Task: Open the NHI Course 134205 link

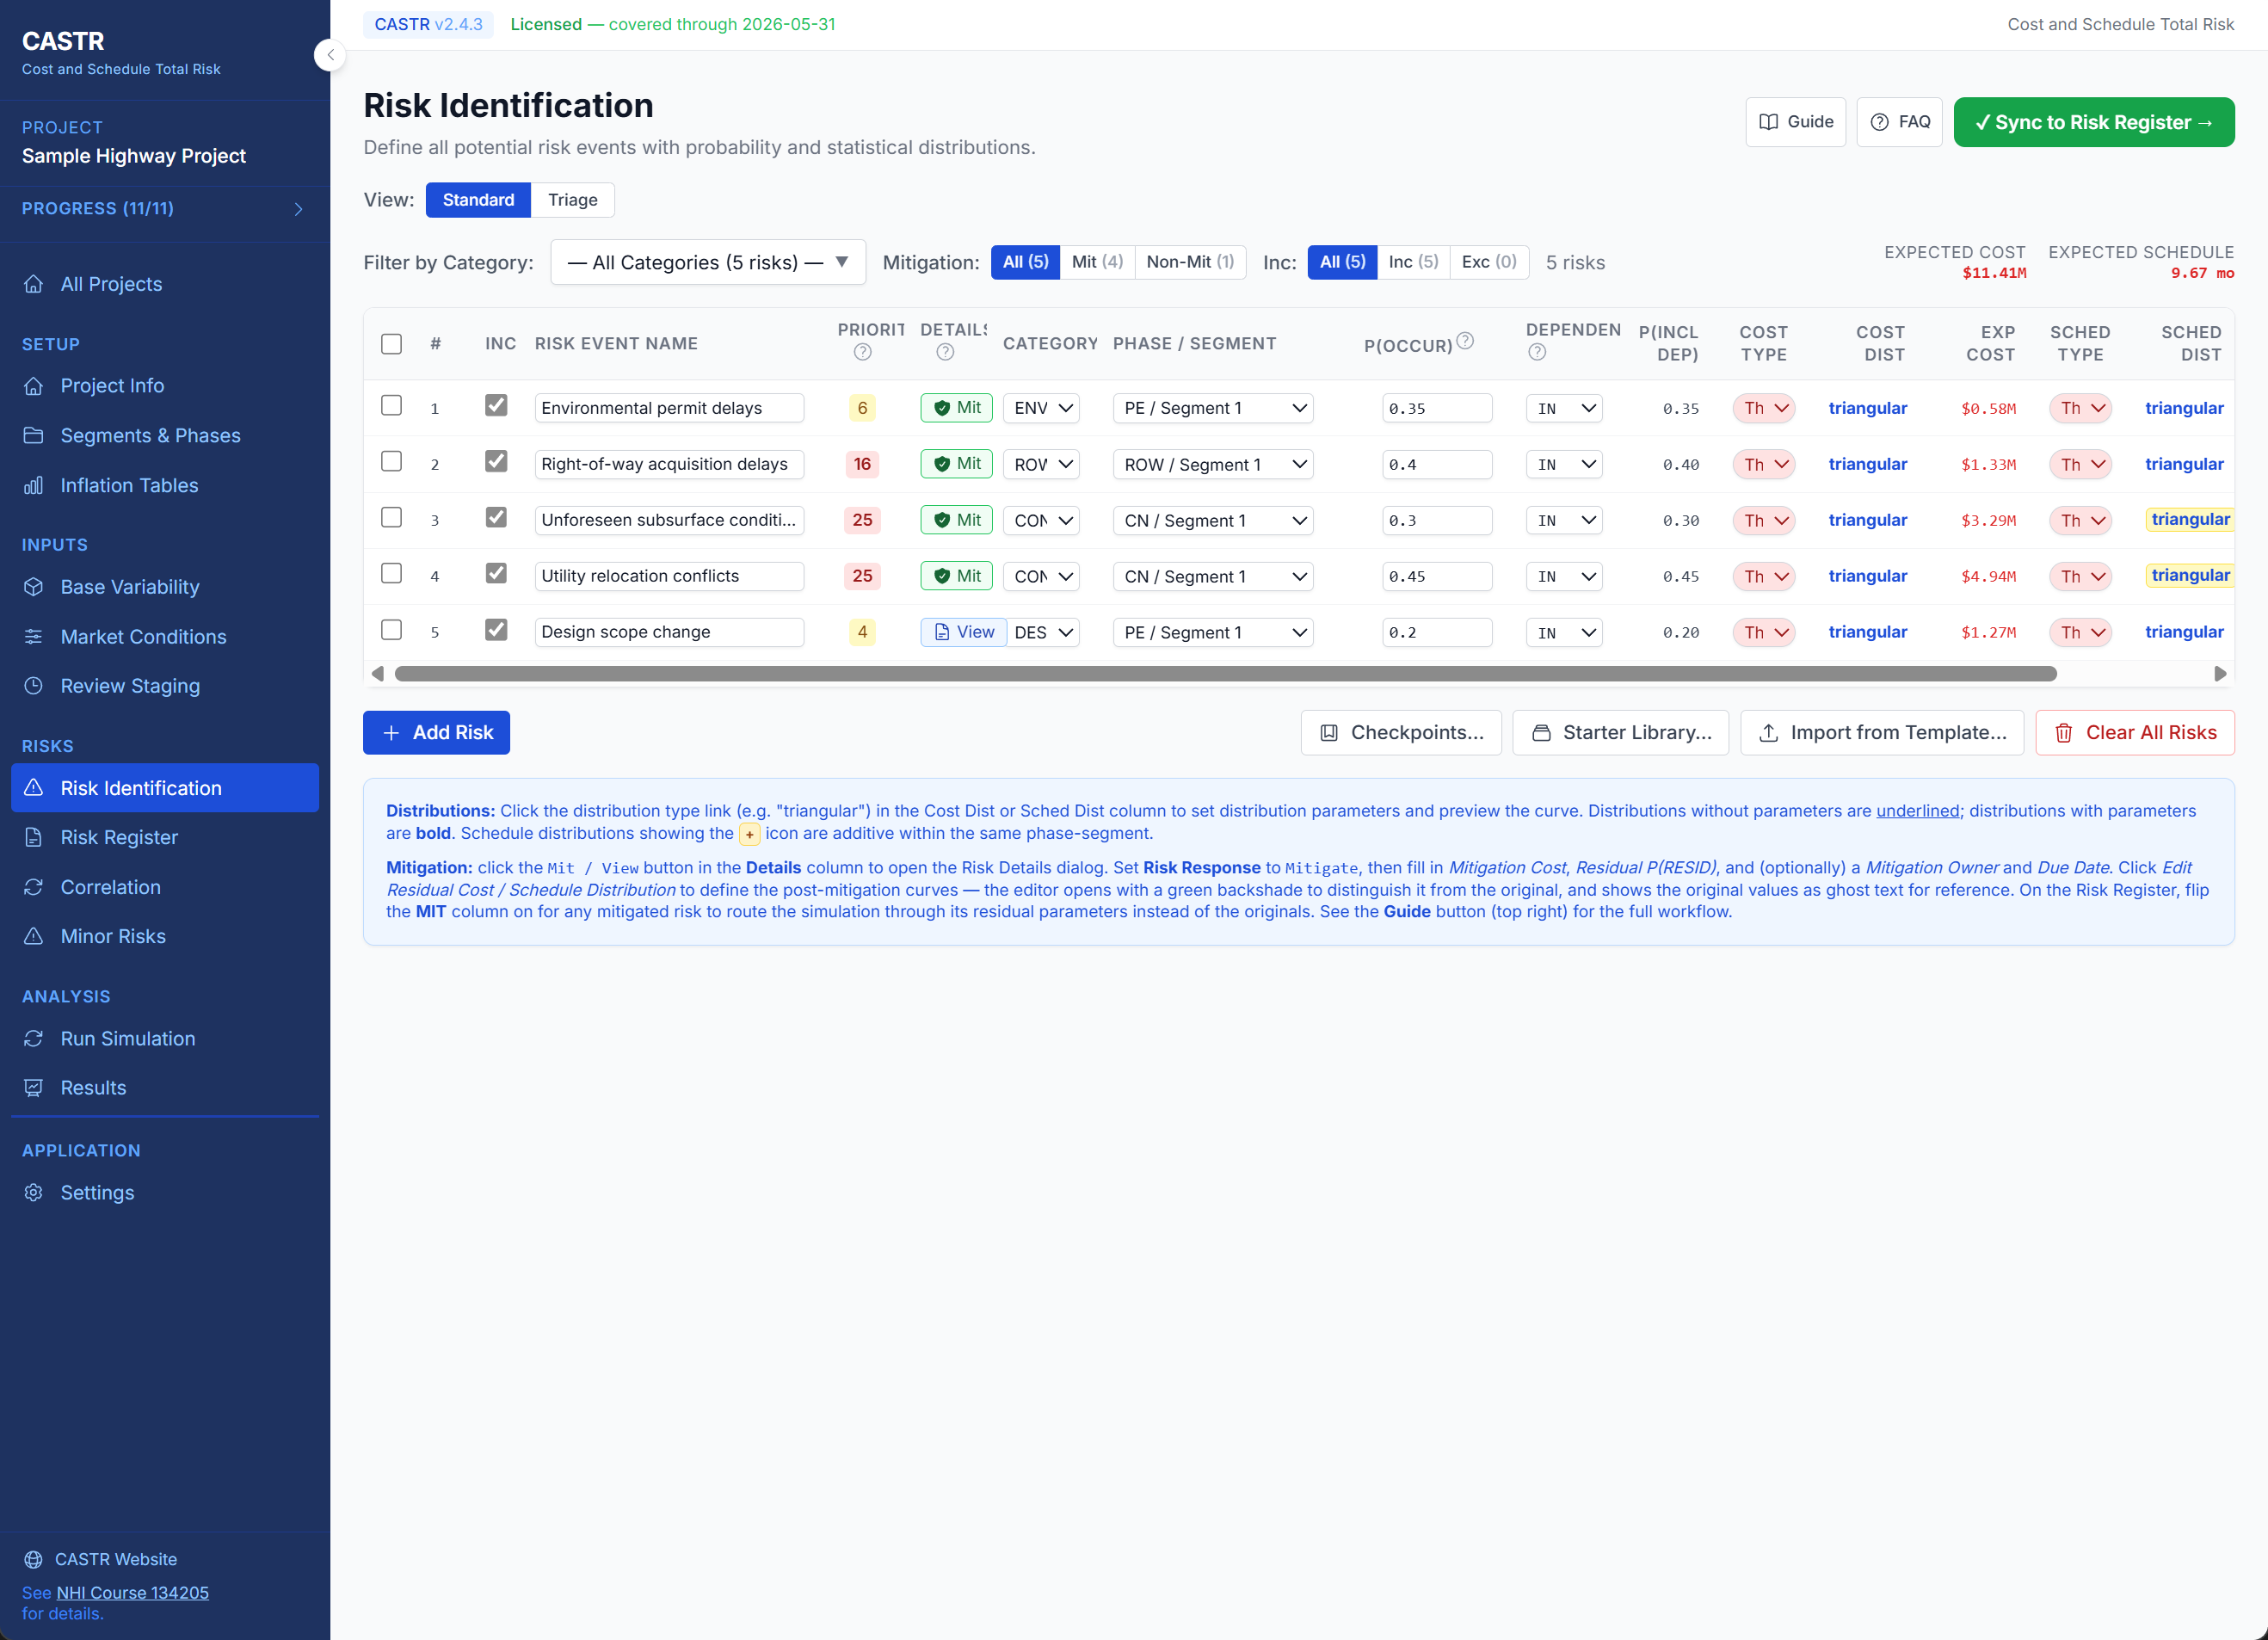Action: click(x=130, y=1592)
